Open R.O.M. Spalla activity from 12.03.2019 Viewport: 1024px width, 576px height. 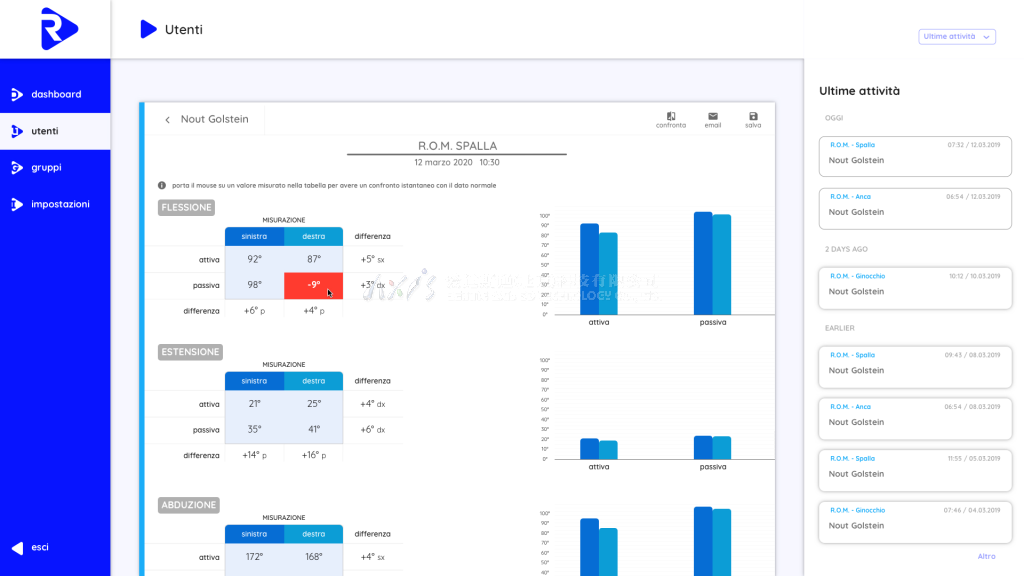[x=914, y=153]
